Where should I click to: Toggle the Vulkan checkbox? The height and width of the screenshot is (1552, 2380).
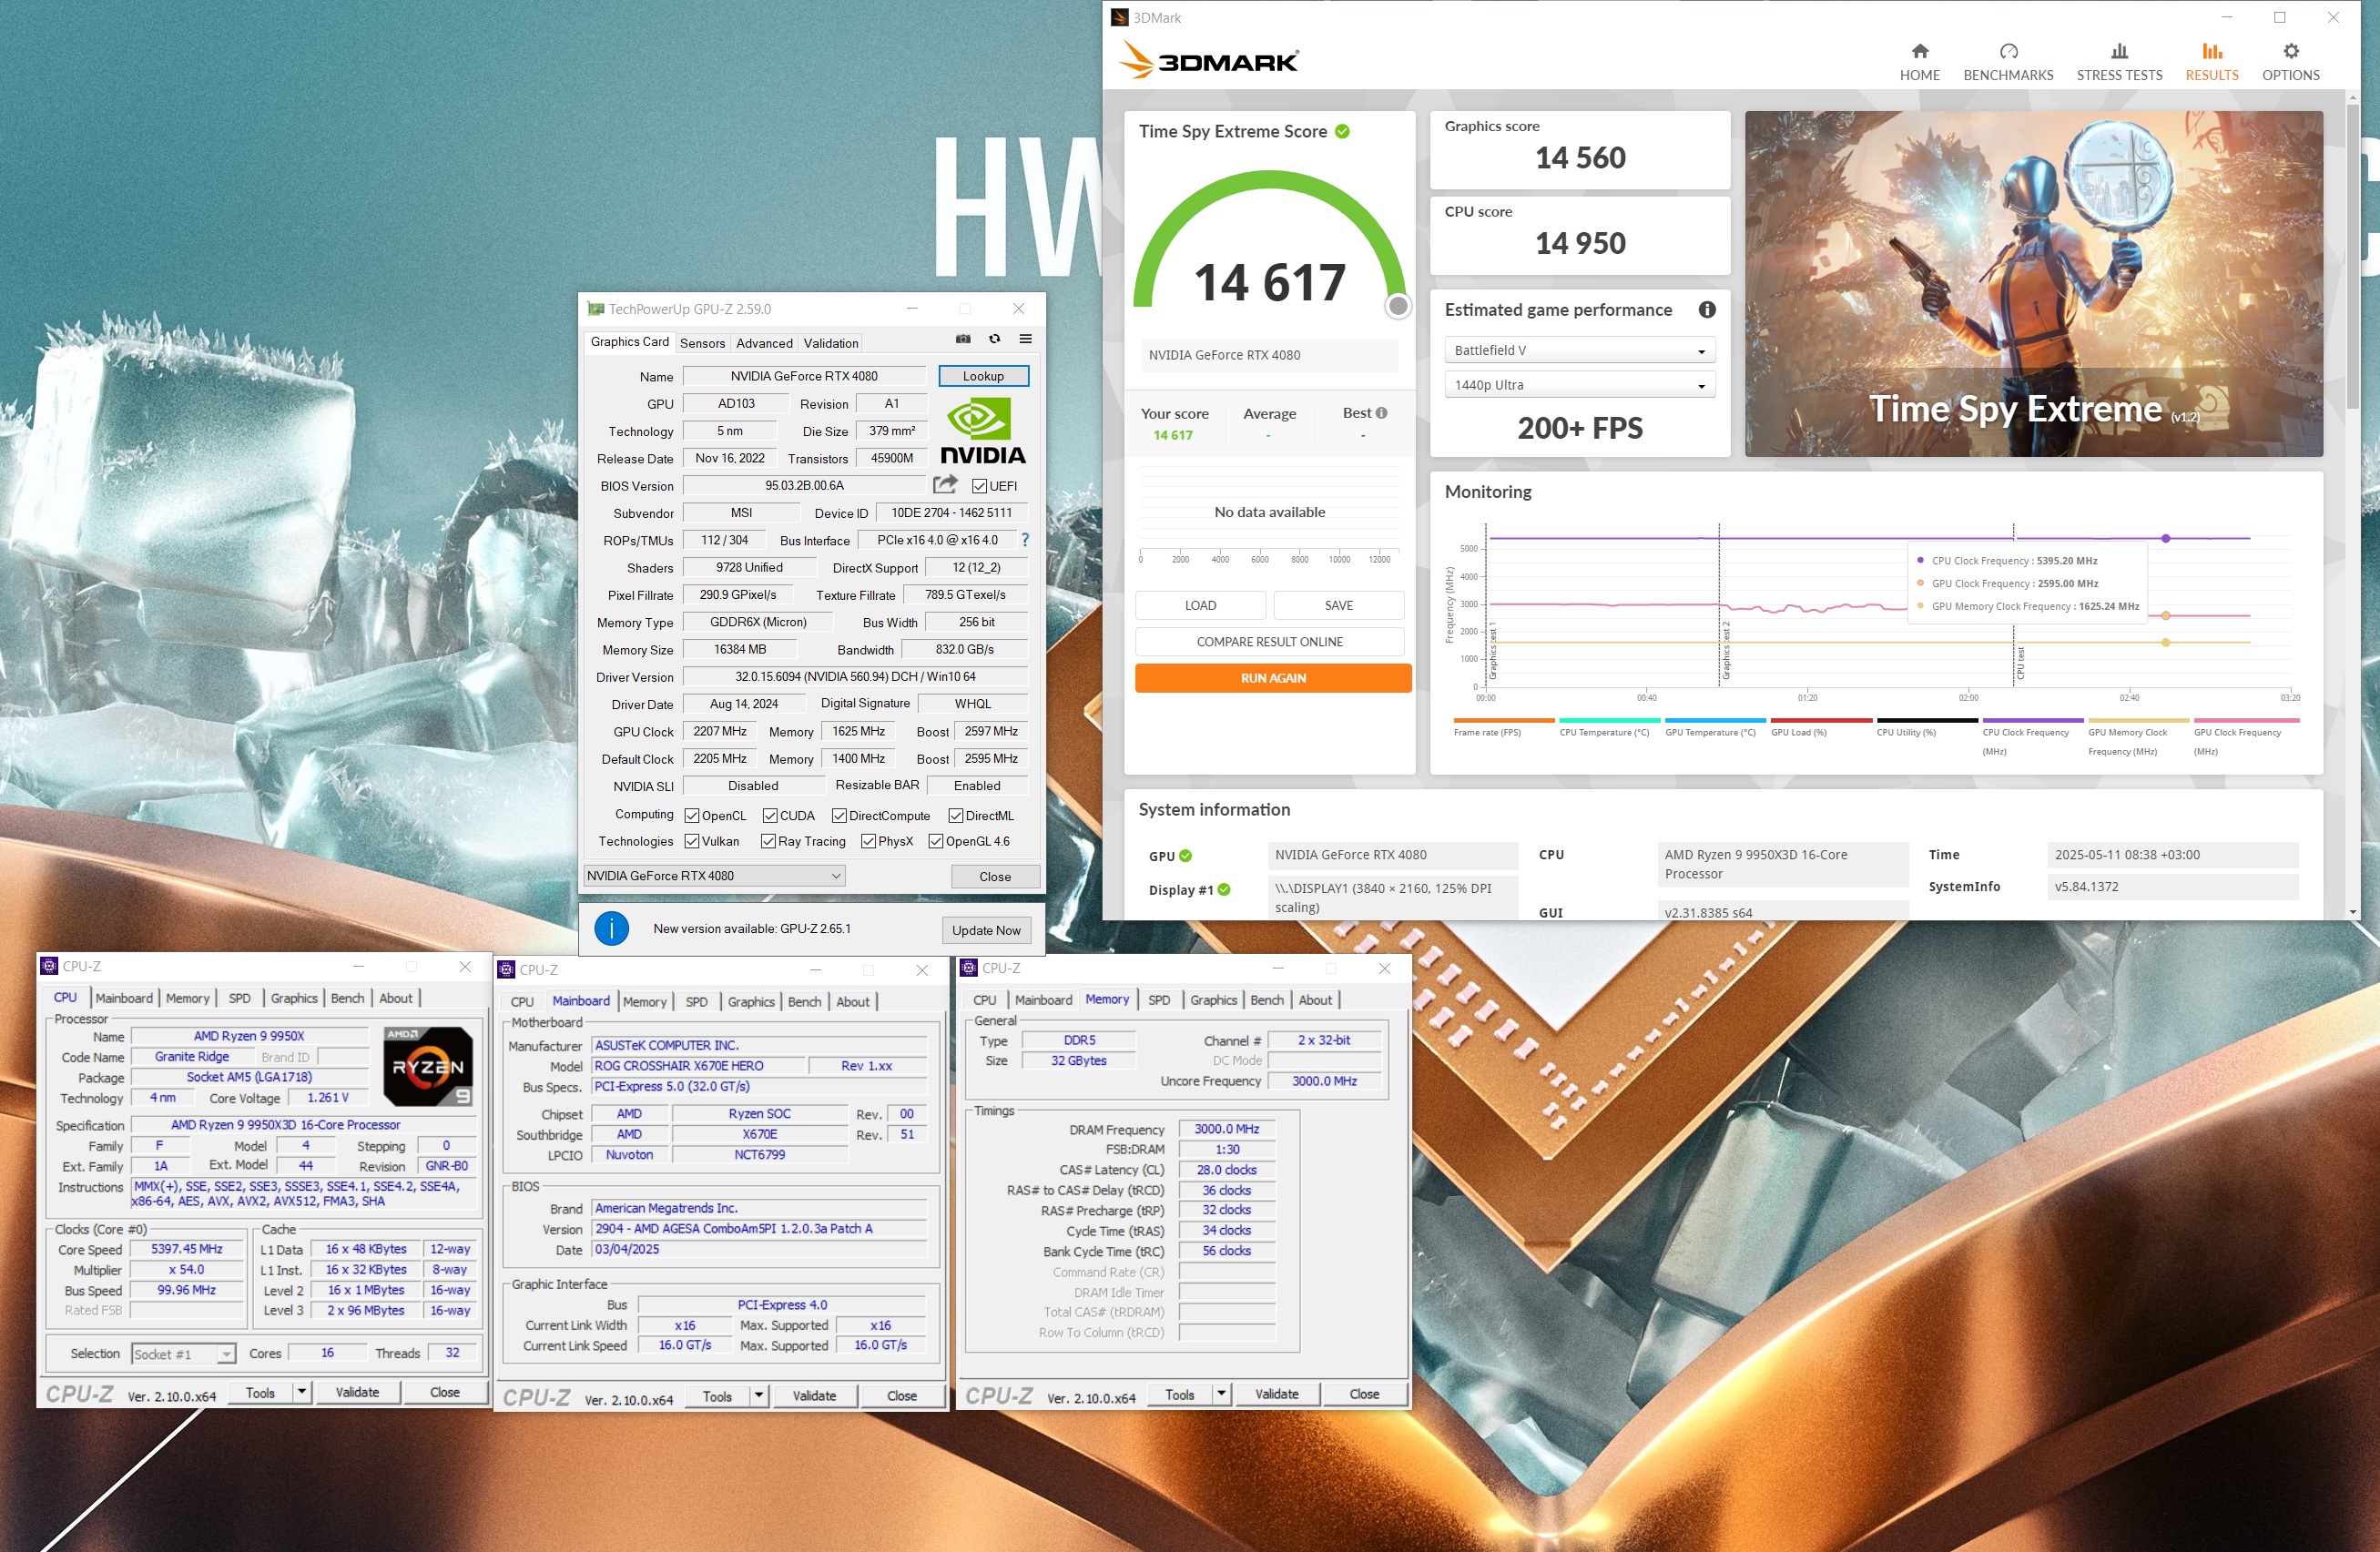(691, 841)
